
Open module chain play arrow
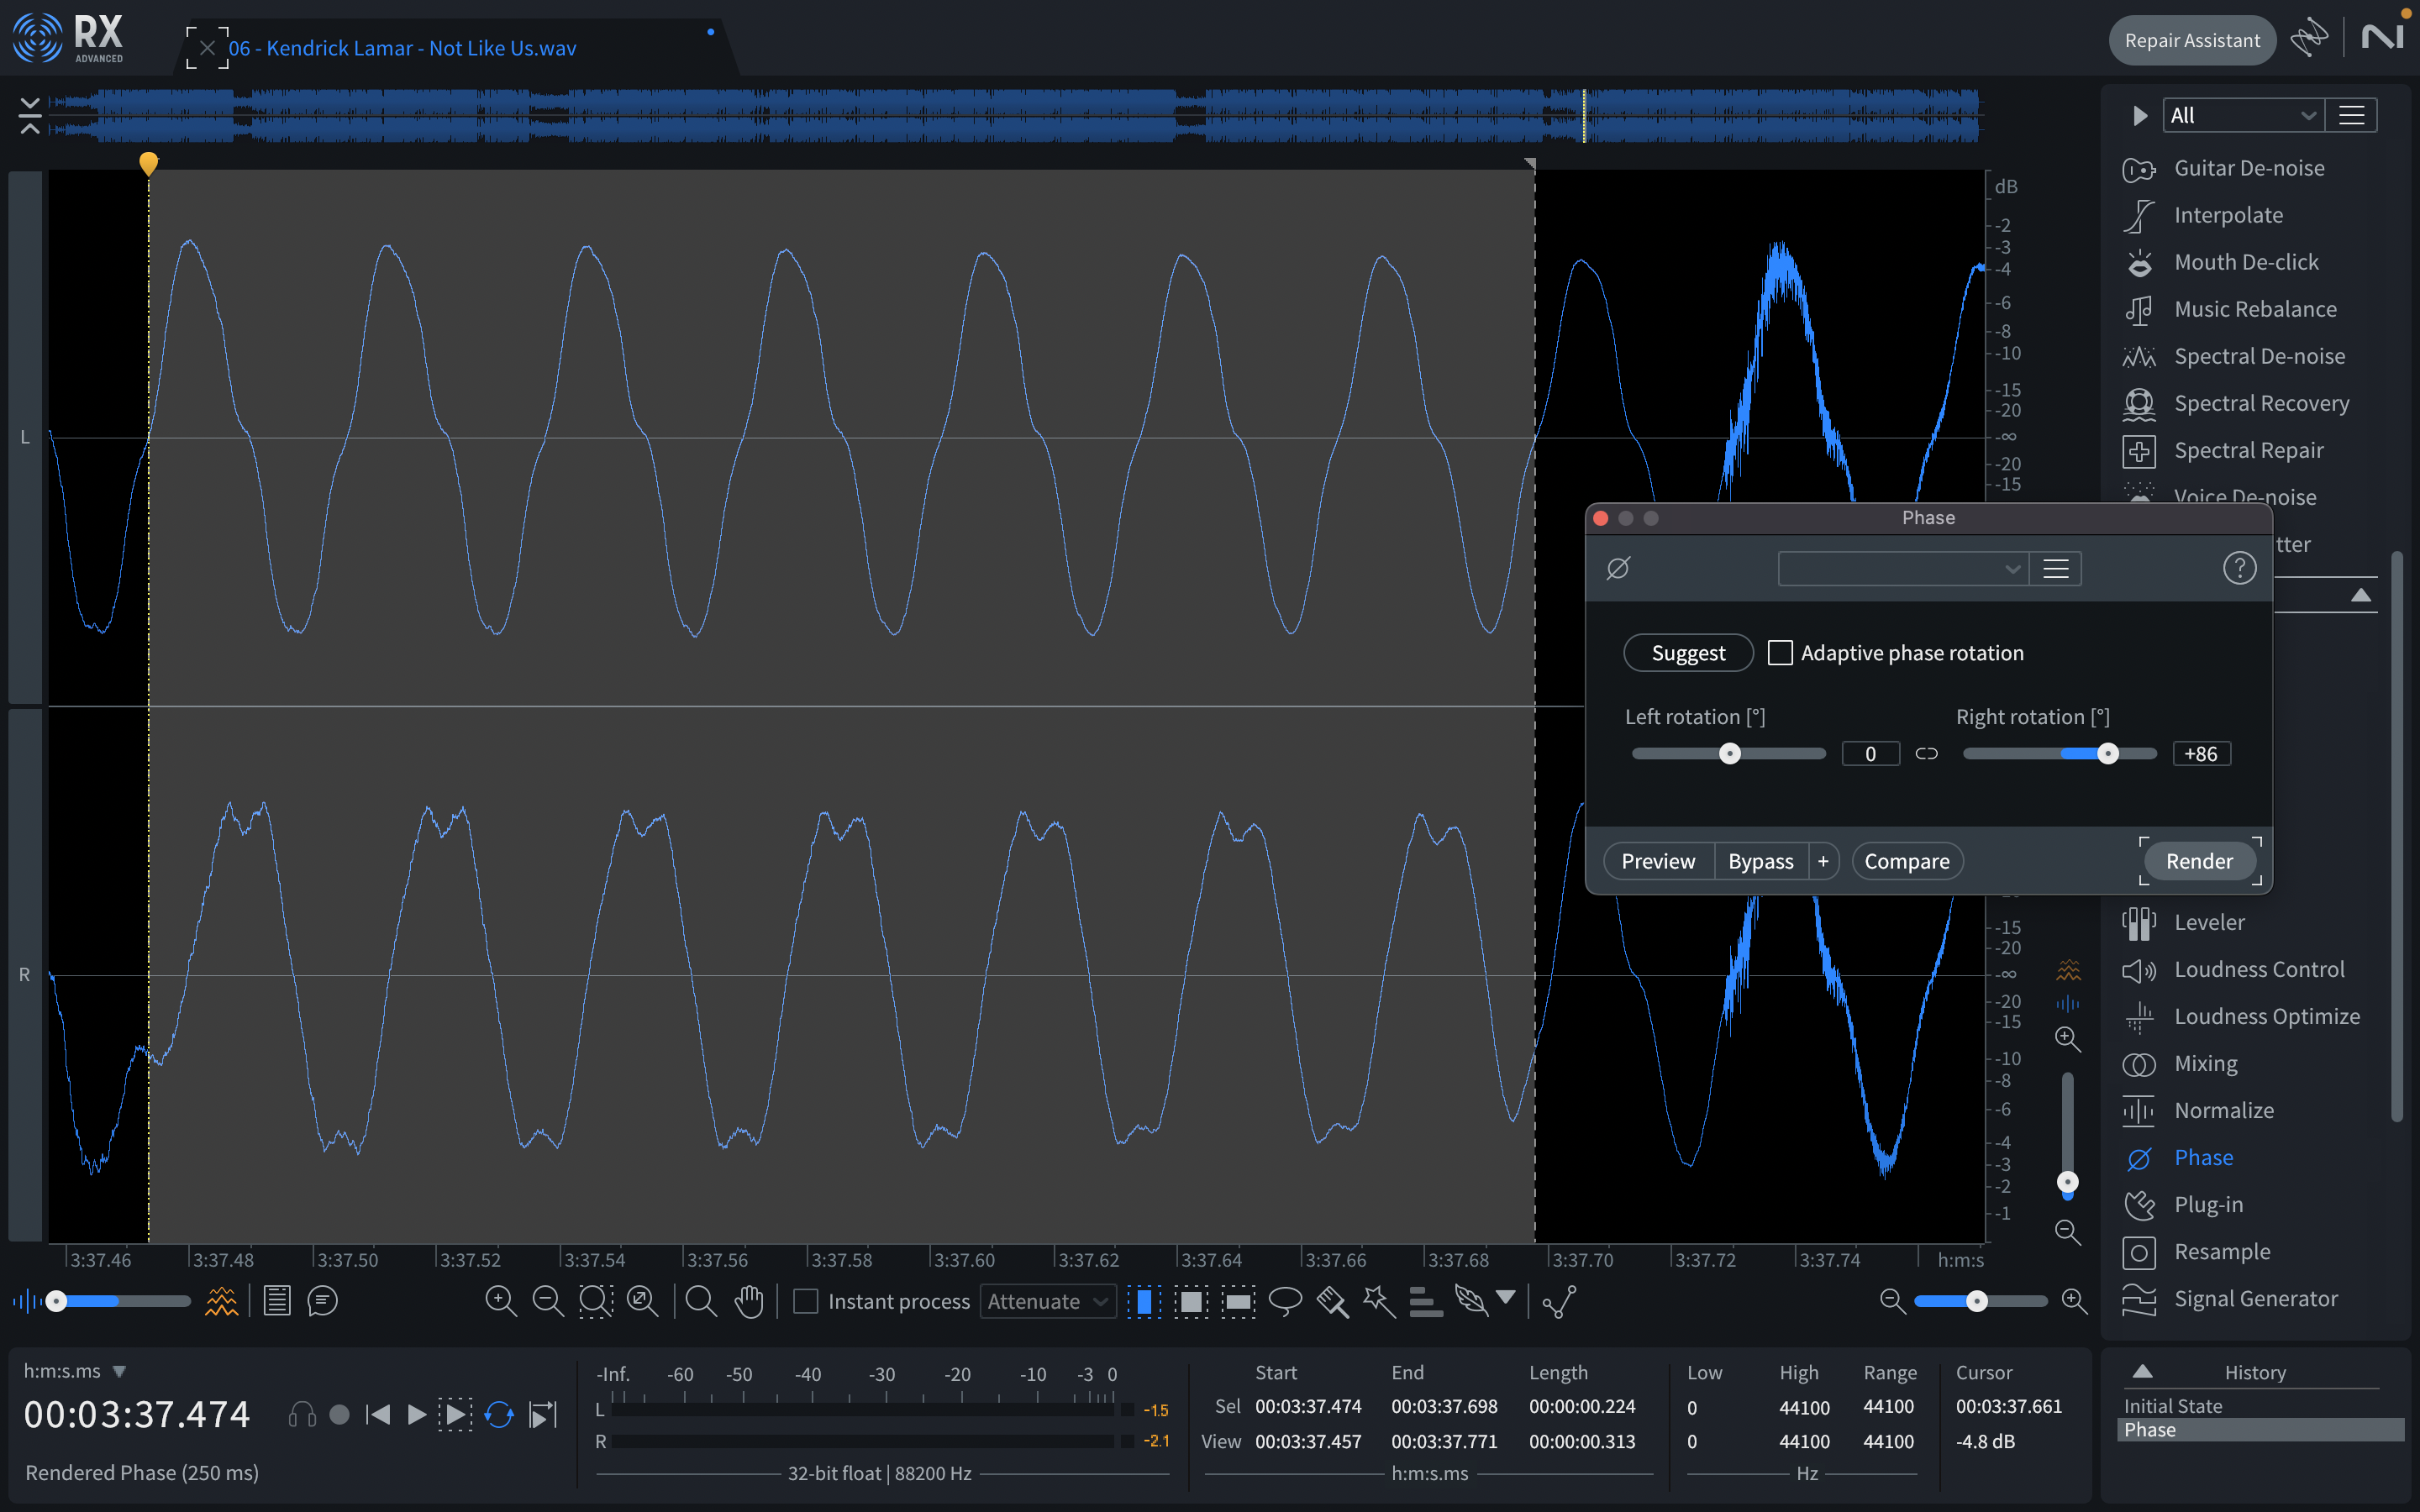tap(2139, 116)
